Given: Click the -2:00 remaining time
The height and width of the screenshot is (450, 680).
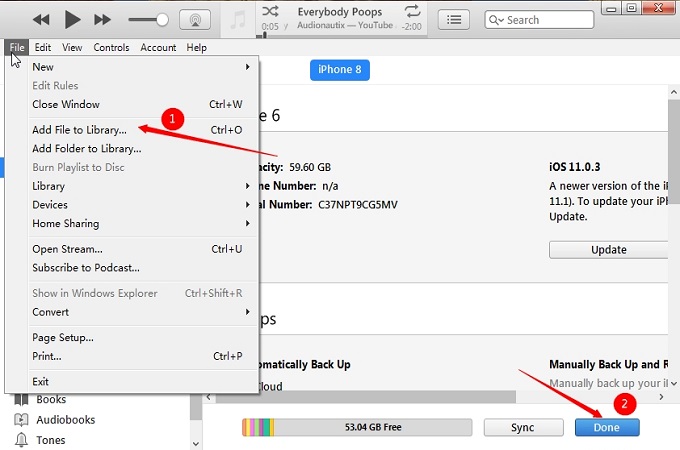Looking at the screenshot, I should [x=411, y=26].
